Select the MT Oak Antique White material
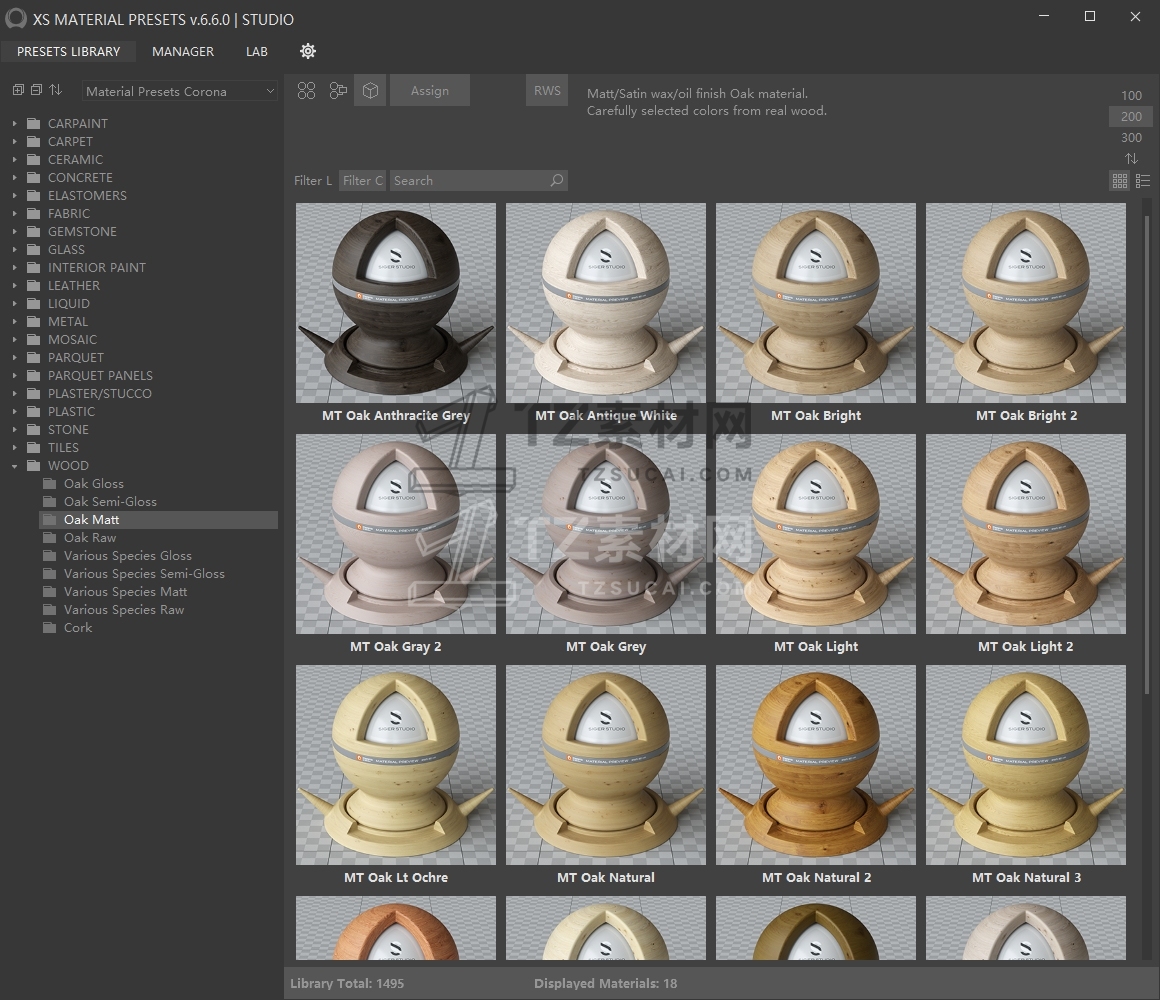The image size is (1160, 1000). click(606, 303)
